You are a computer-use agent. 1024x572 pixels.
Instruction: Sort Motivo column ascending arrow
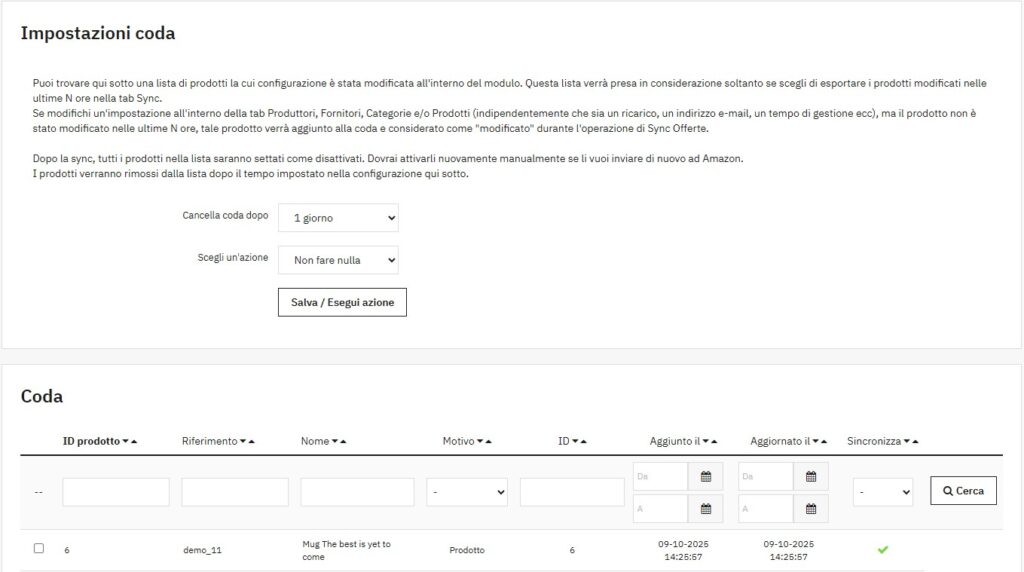(x=488, y=441)
